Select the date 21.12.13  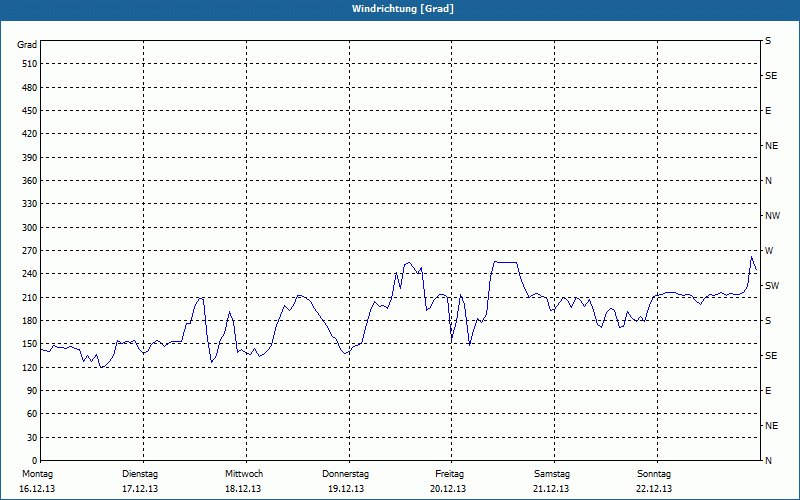pos(552,489)
